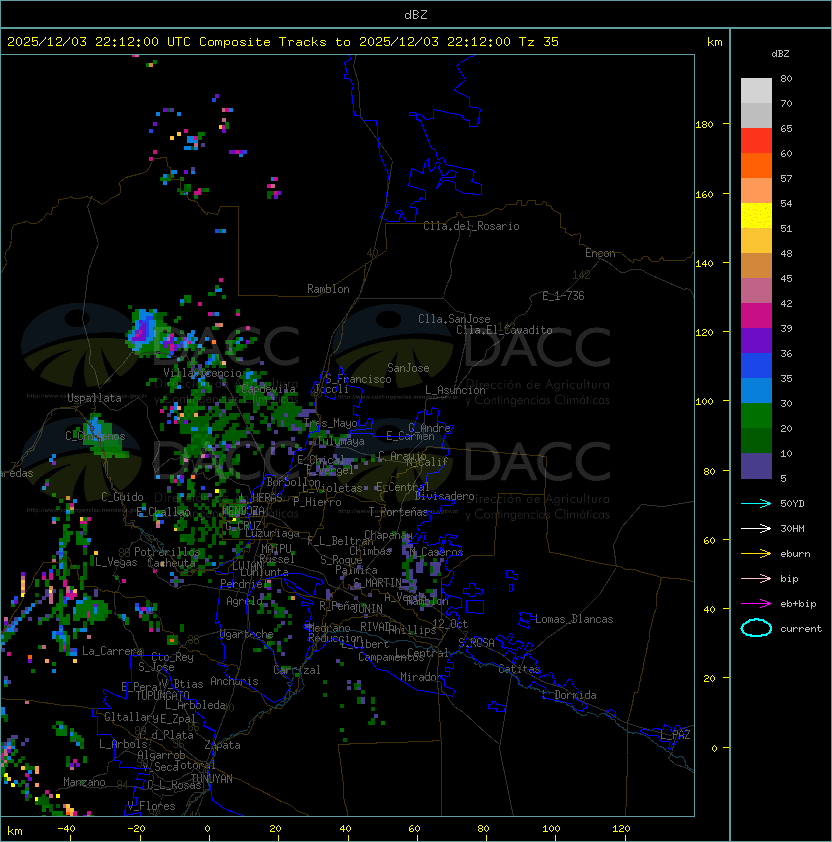Click the purple 5 dBZ color swatch
This screenshot has width=832, height=842.
click(x=756, y=466)
